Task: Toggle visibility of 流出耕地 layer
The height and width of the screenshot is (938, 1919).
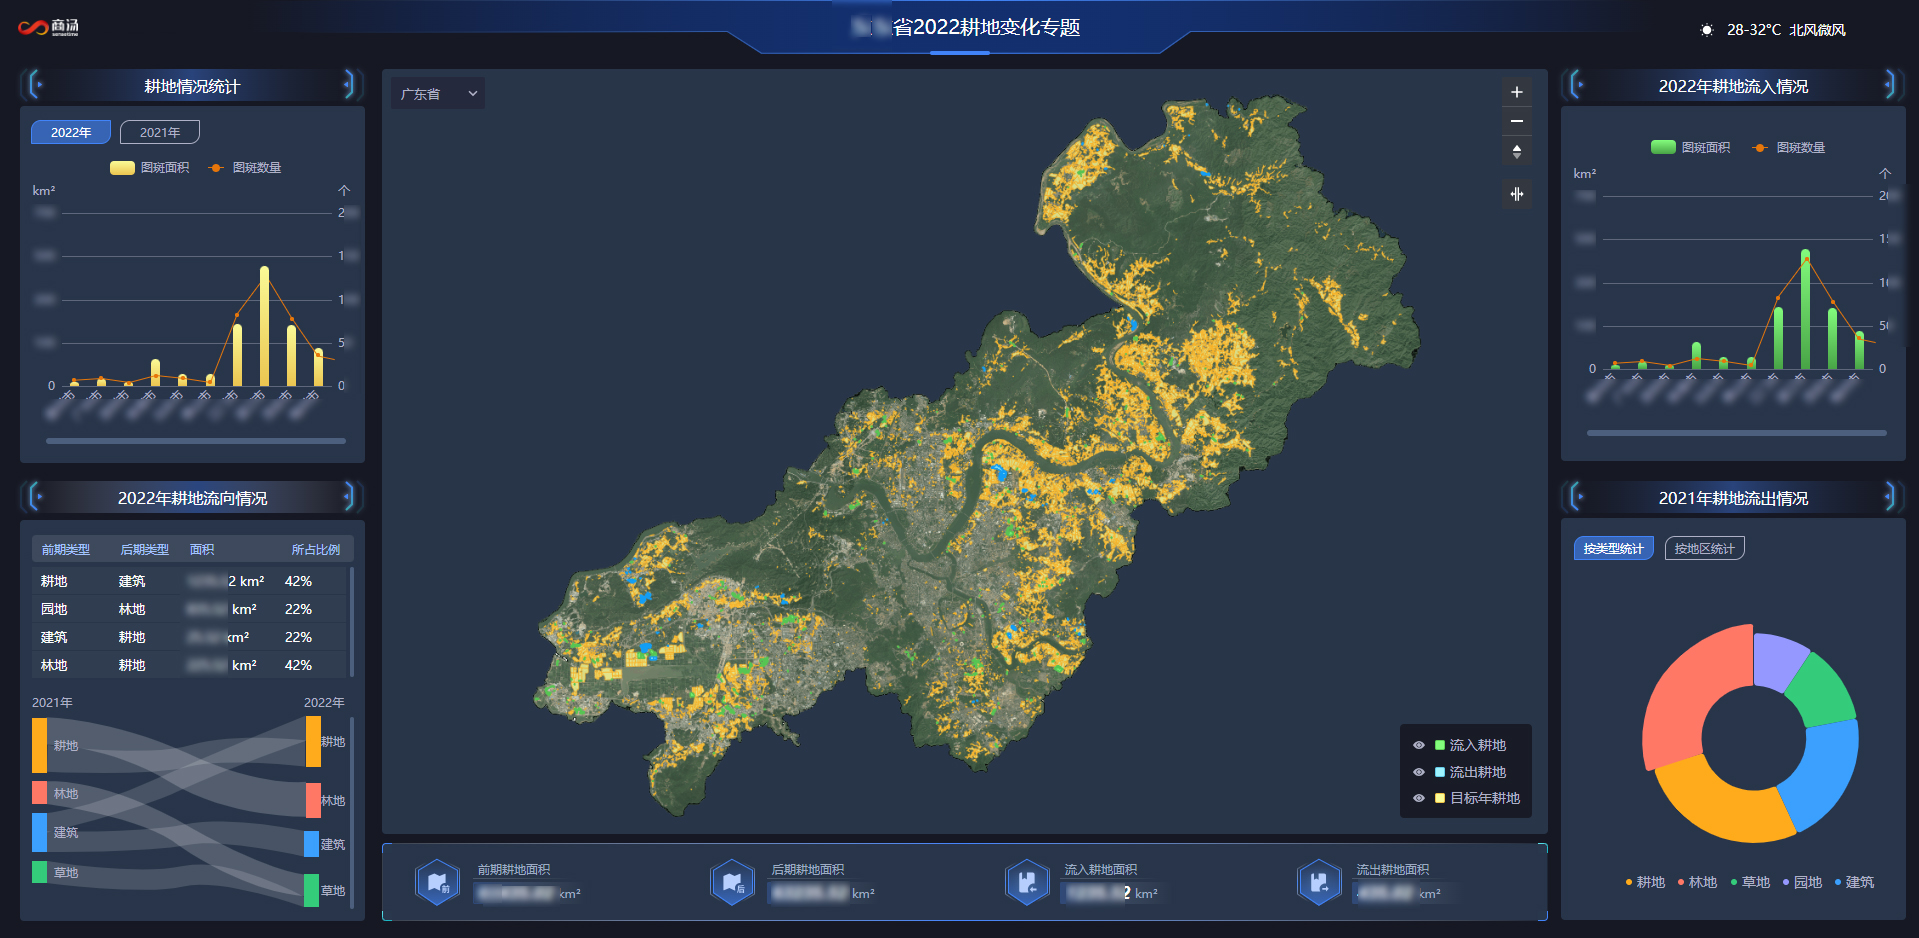Action: click(x=1418, y=772)
